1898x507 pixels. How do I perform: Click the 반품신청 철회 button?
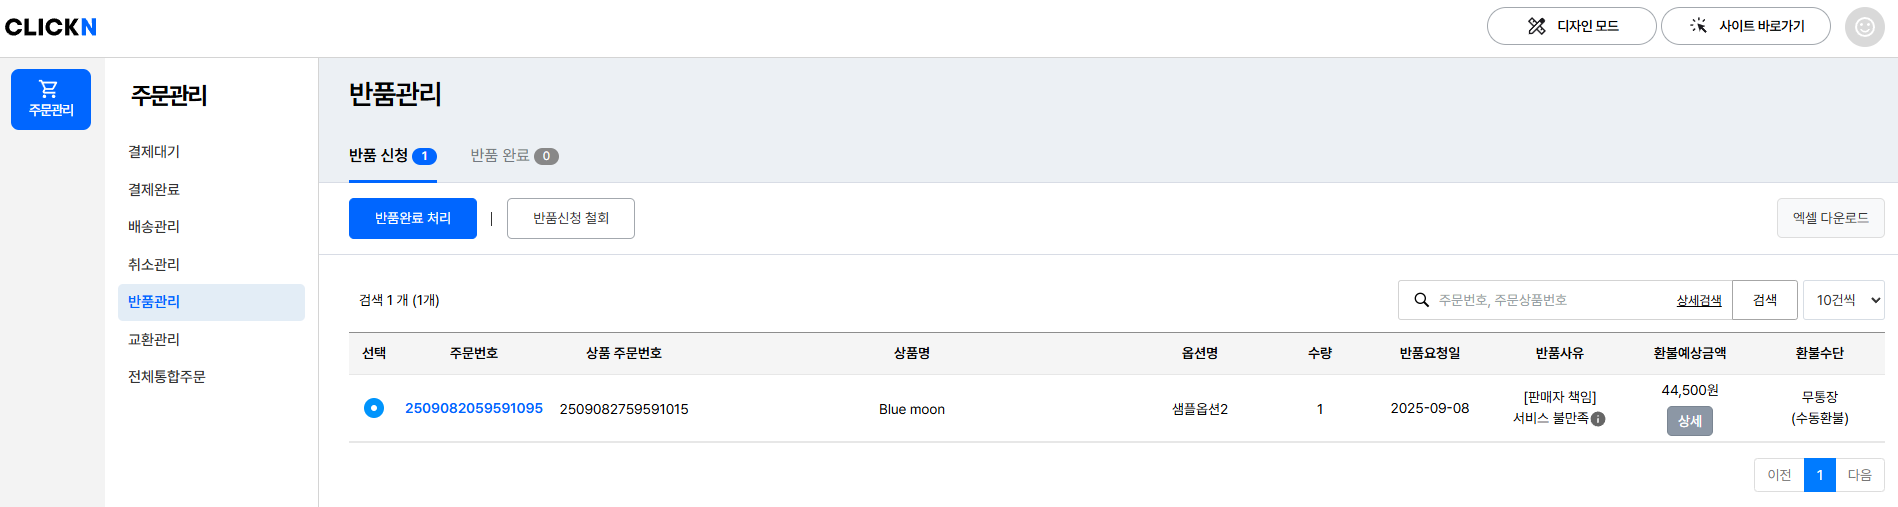click(570, 218)
